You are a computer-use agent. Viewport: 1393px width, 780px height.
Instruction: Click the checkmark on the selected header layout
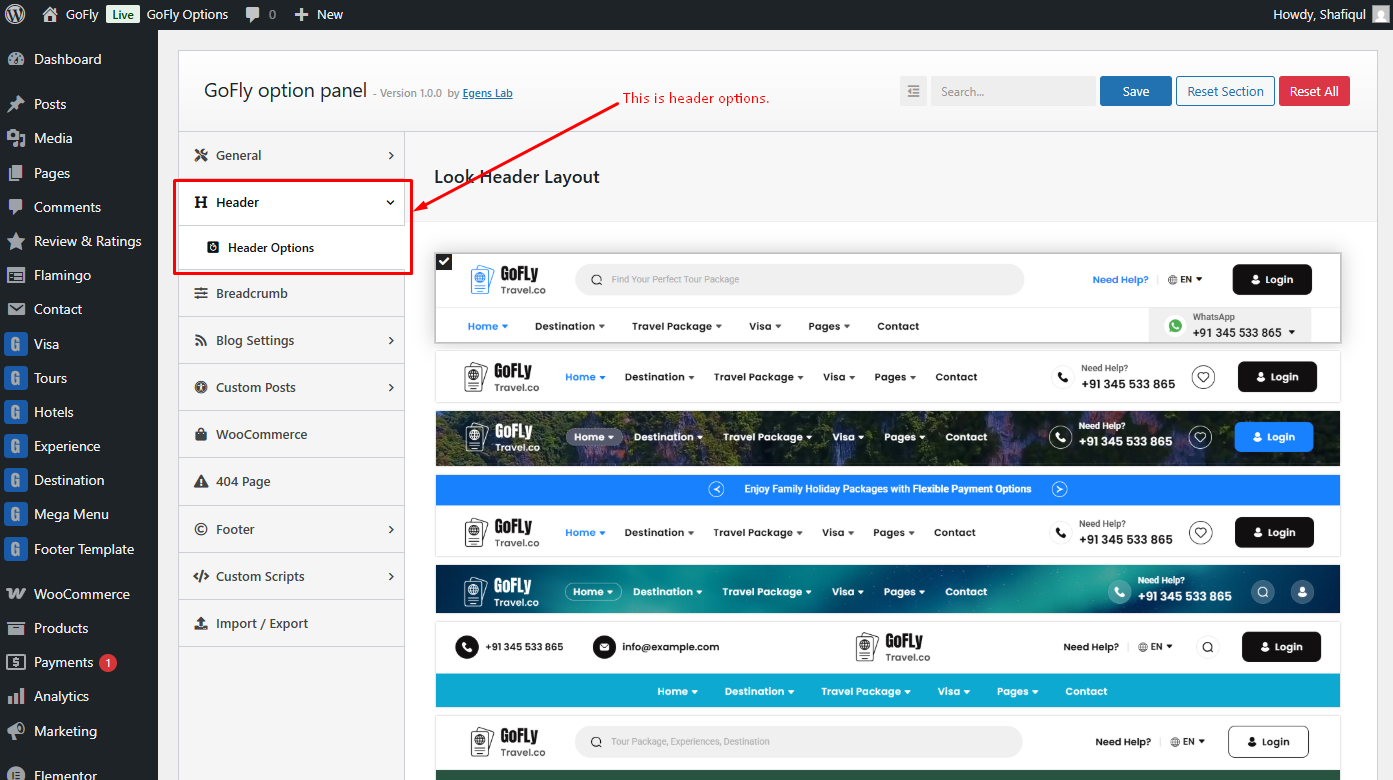pyautogui.click(x=444, y=262)
